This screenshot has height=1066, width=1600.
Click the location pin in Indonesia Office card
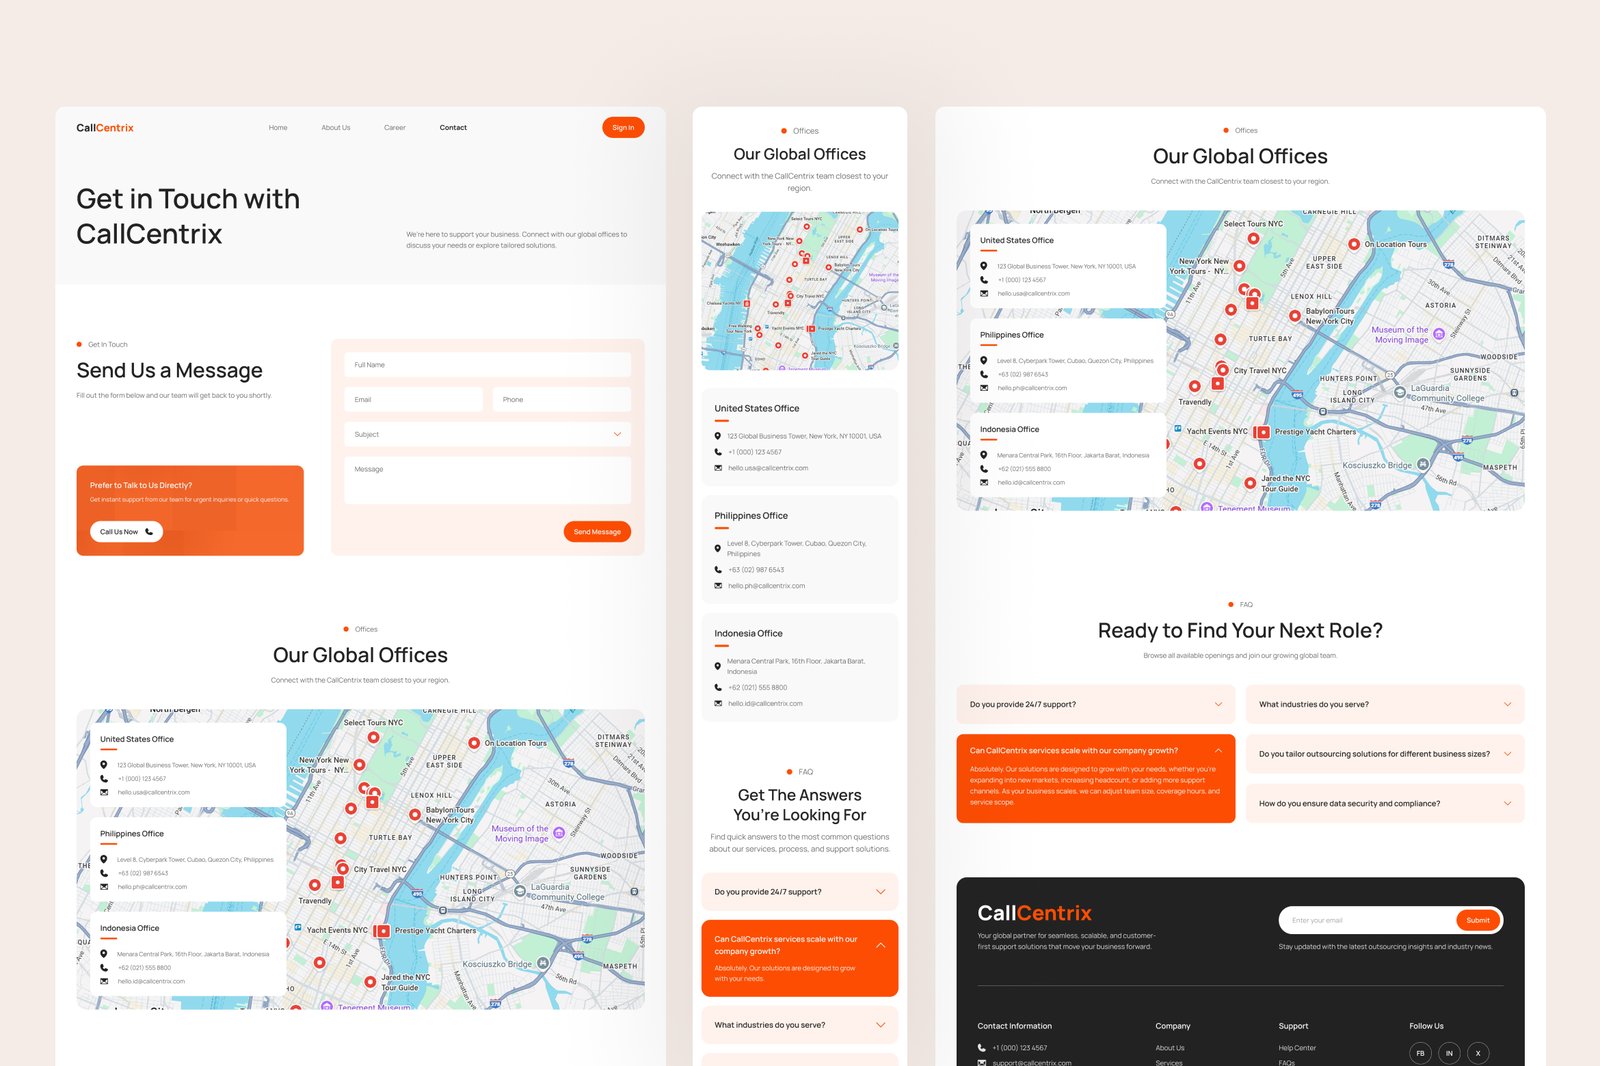(x=984, y=454)
